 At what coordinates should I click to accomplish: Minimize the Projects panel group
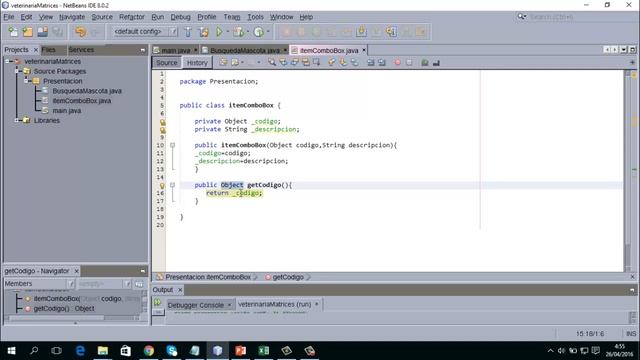point(142,50)
